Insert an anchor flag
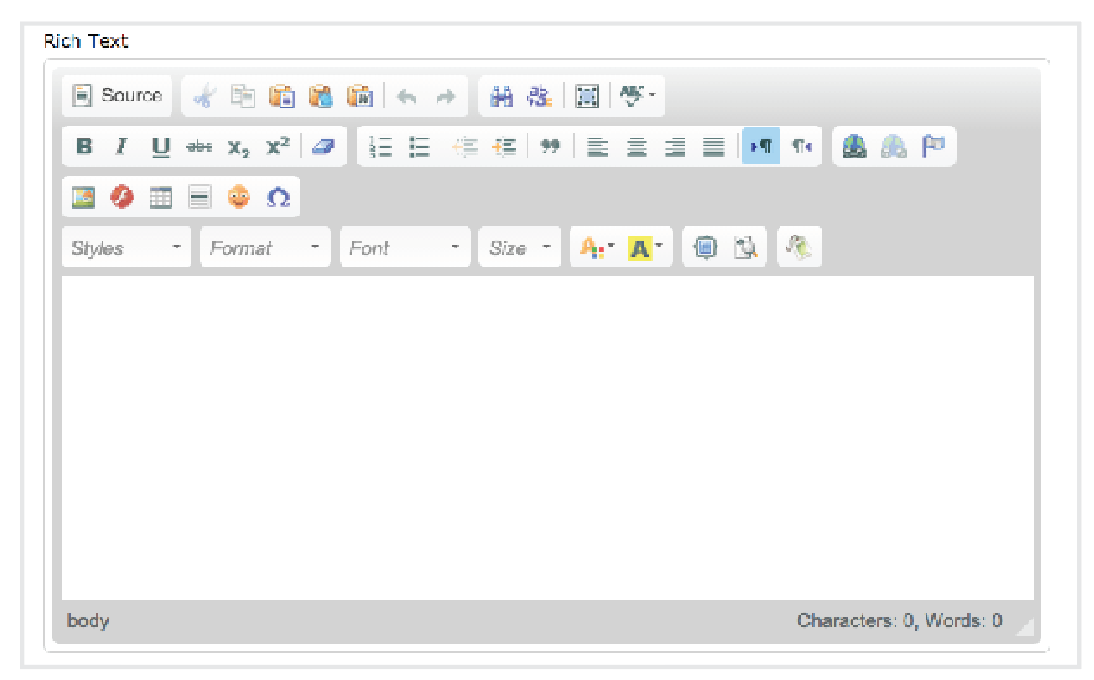Viewport: 1094px width, 680px height. [933, 147]
